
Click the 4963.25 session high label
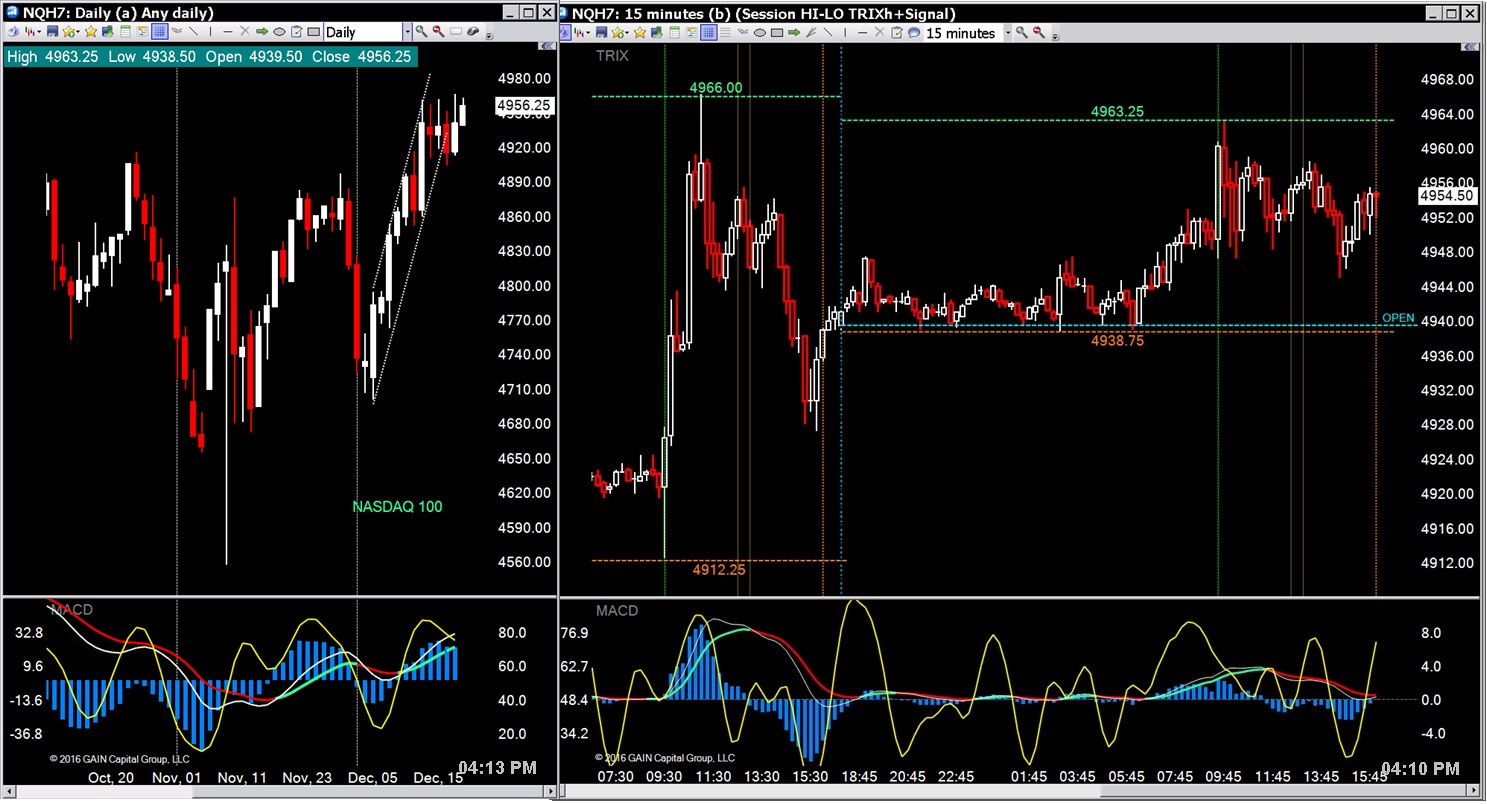click(1117, 112)
